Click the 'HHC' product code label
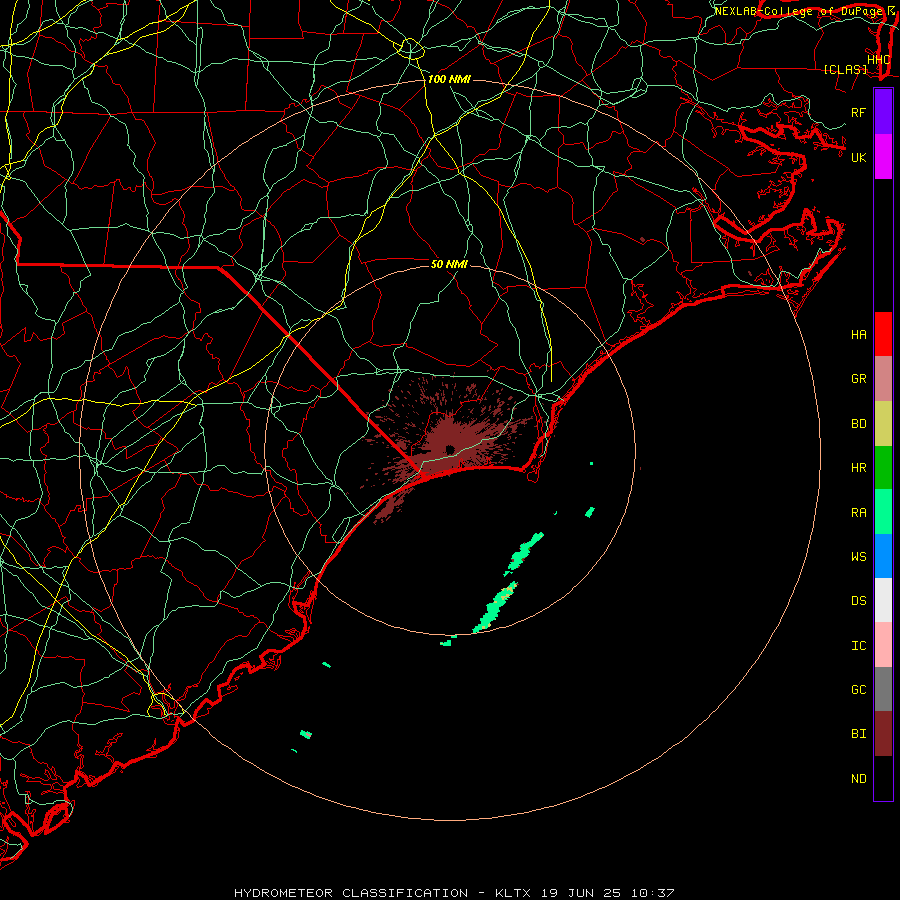Viewport: 900px width, 900px height. point(879,60)
